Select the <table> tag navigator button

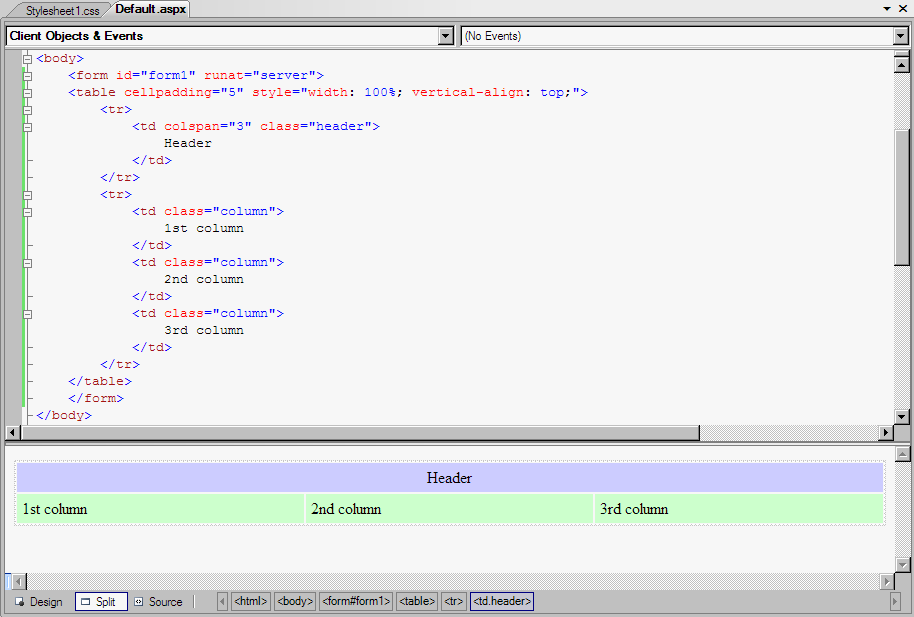click(x=417, y=601)
